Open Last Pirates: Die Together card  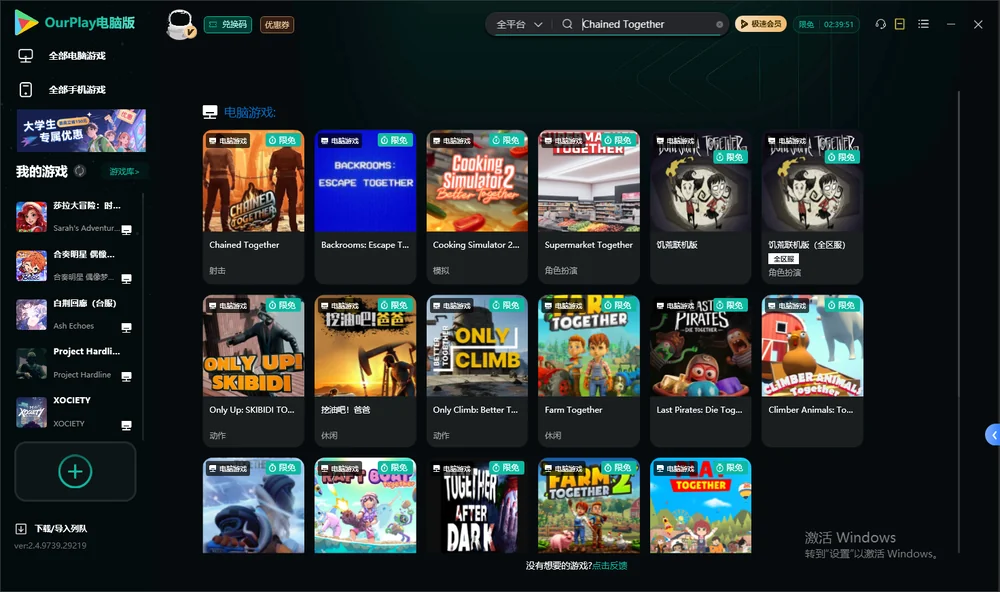(x=700, y=371)
